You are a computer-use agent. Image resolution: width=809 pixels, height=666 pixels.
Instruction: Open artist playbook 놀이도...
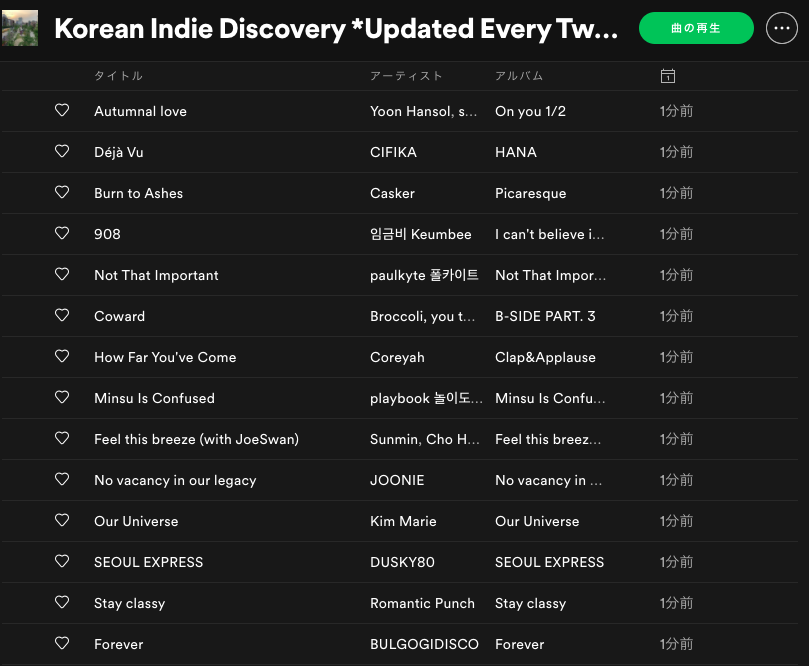(x=426, y=398)
